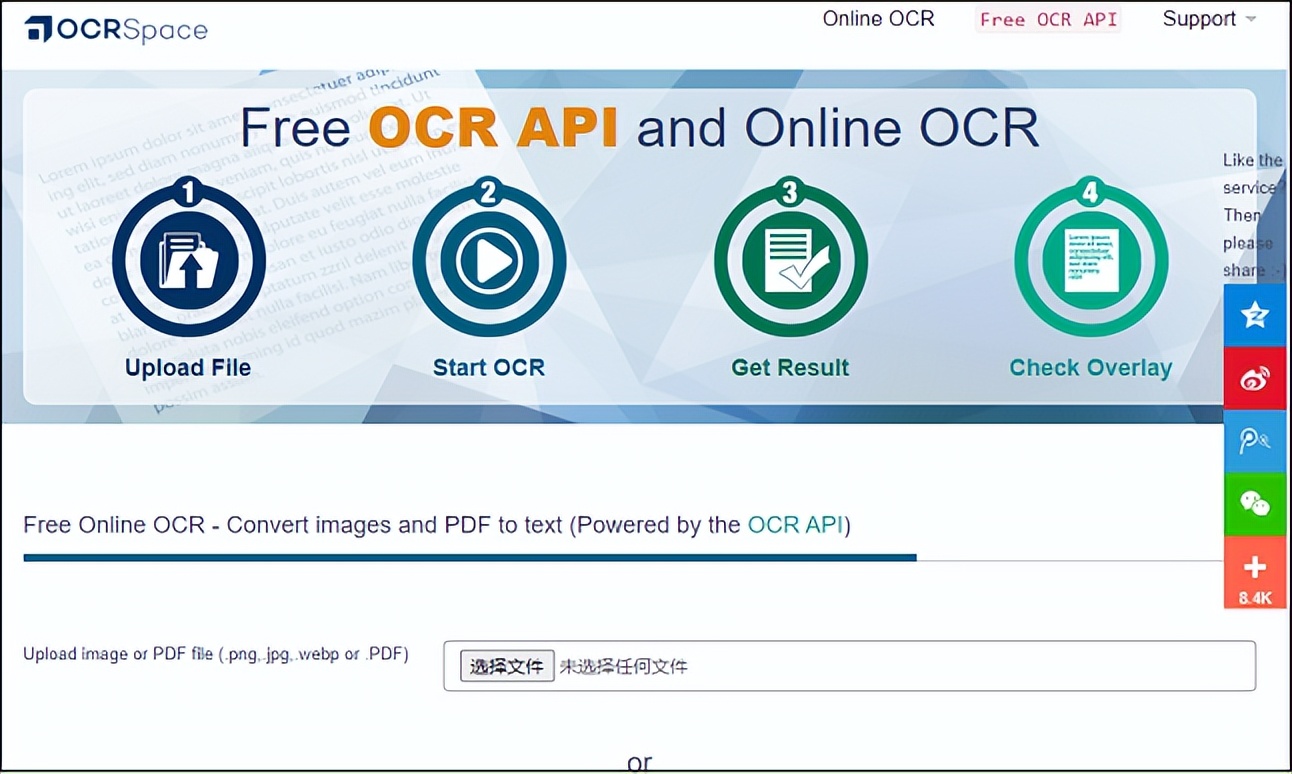Share on Weibo with the red icon
The height and width of the screenshot is (774, 1292).
[x=1254, y=378]
